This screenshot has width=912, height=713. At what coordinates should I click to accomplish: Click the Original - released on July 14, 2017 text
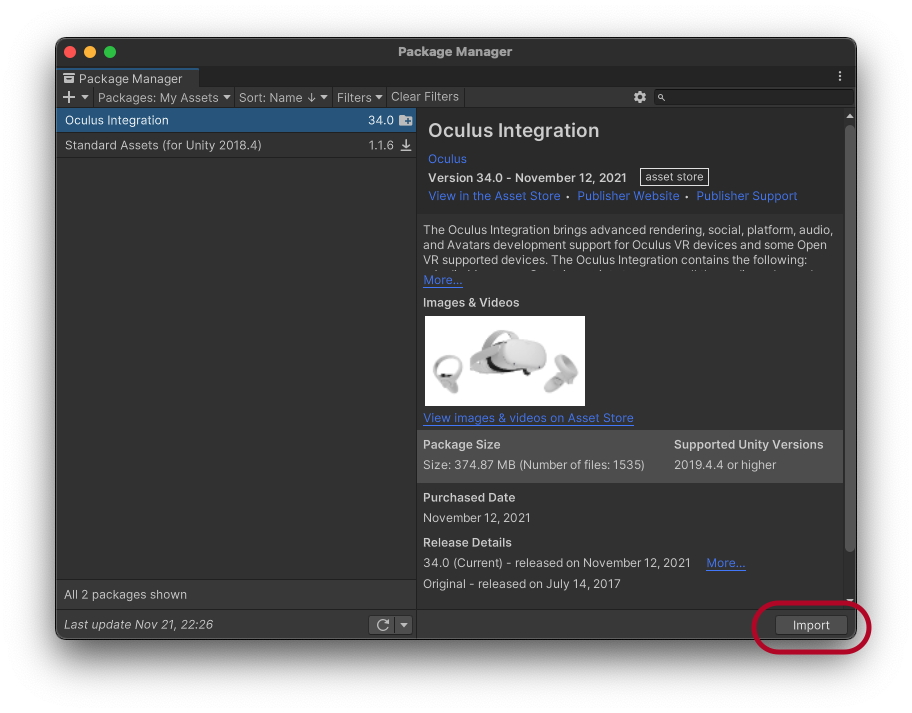click(522, 584)
